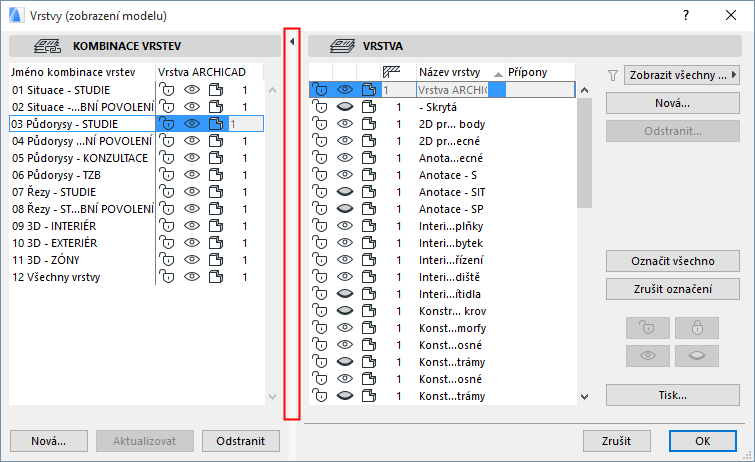Click the wireframe icon for 11 3D - ZÓNY
This screenshot has width=755, height=462.
(216, 260)
